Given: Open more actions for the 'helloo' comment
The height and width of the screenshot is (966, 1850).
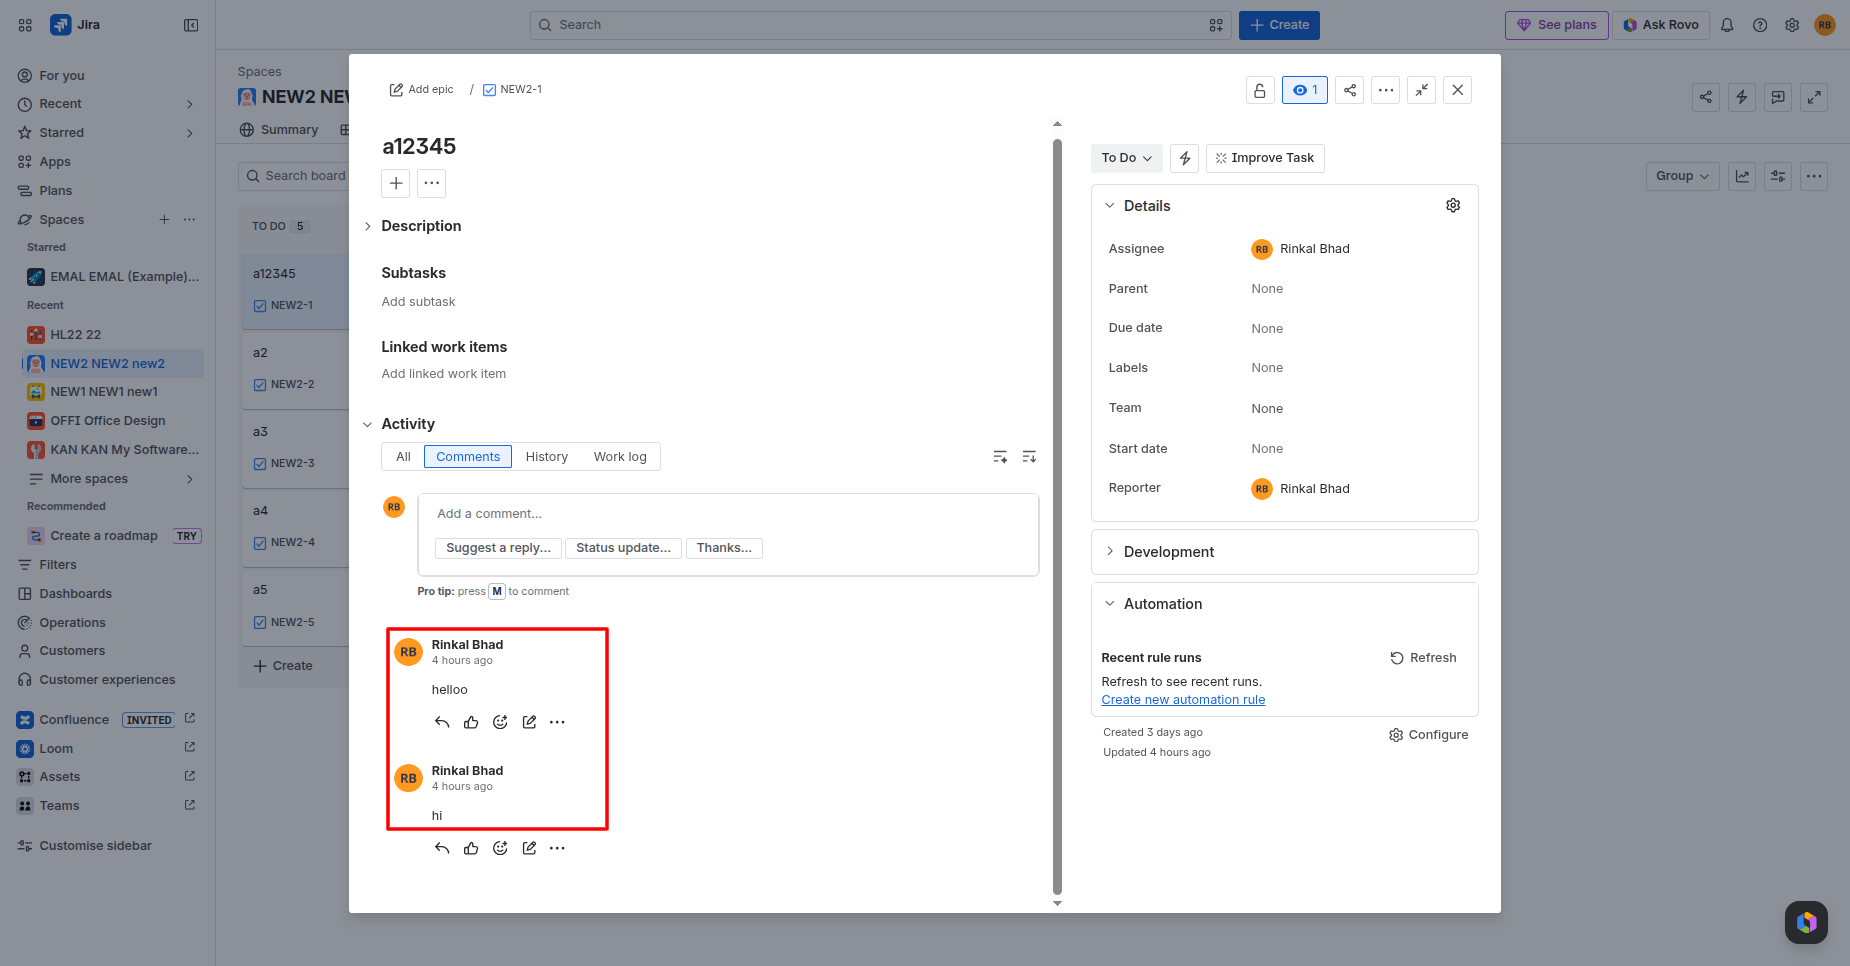Looking at the screenshot, I should point(558,722).
